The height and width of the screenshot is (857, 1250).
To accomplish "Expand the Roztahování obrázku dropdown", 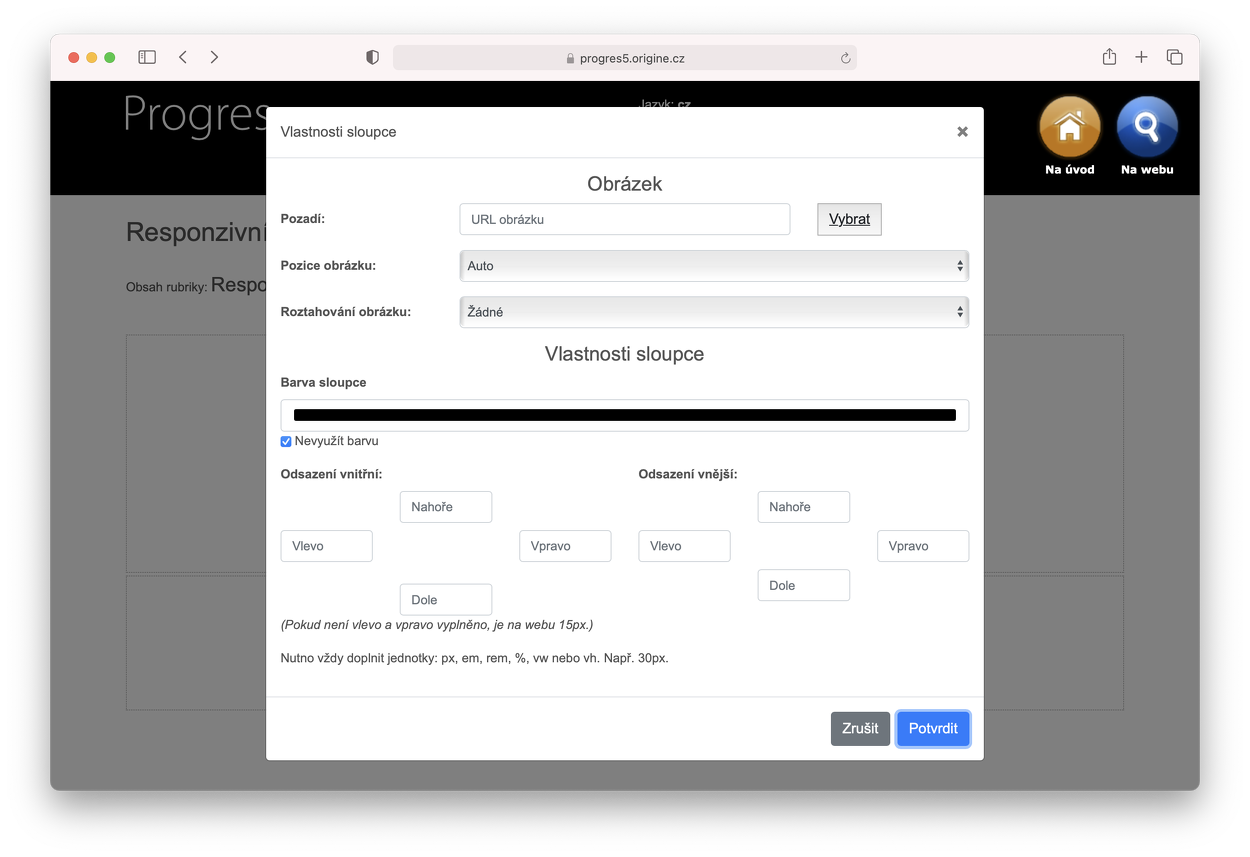I will (713, 312).
